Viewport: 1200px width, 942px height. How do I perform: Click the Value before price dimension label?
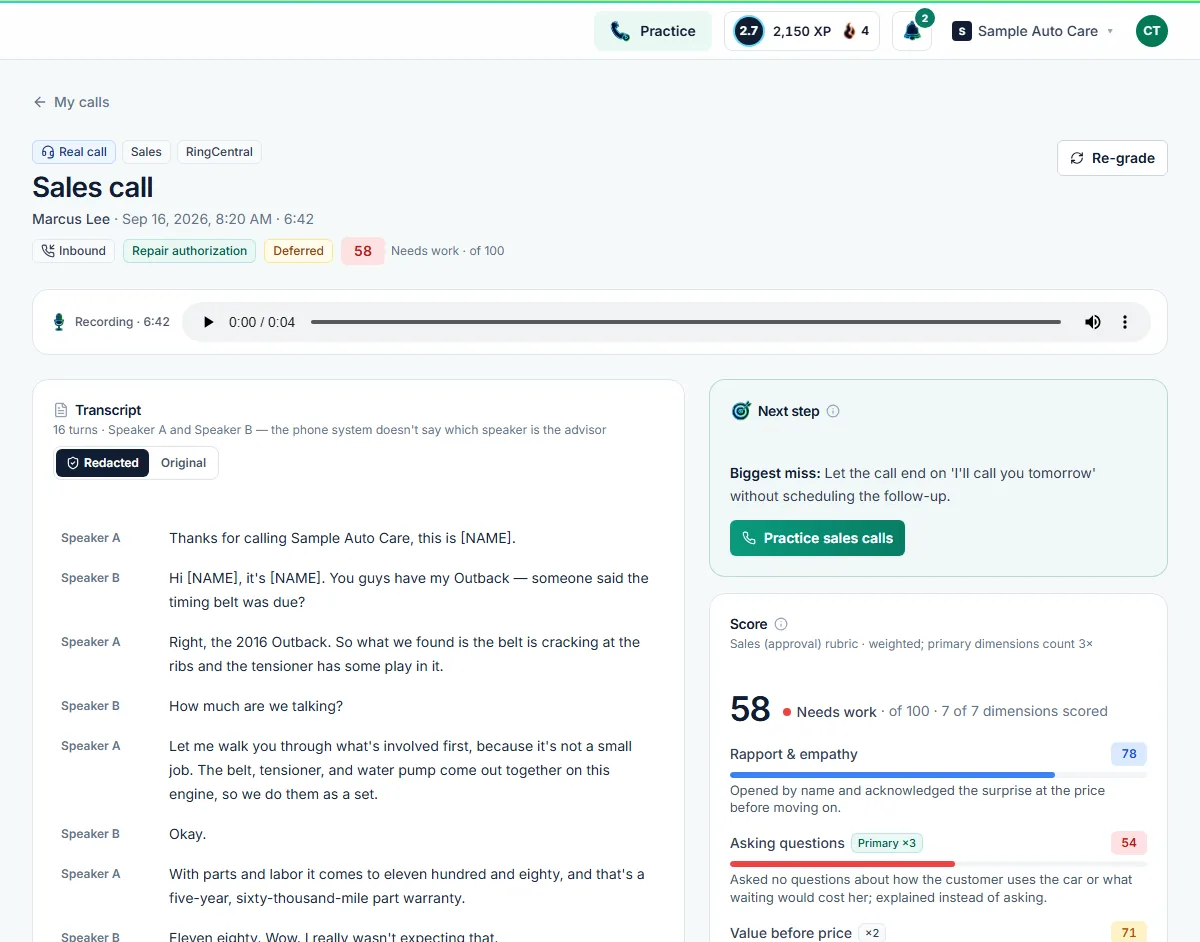(x=791, y=933)
